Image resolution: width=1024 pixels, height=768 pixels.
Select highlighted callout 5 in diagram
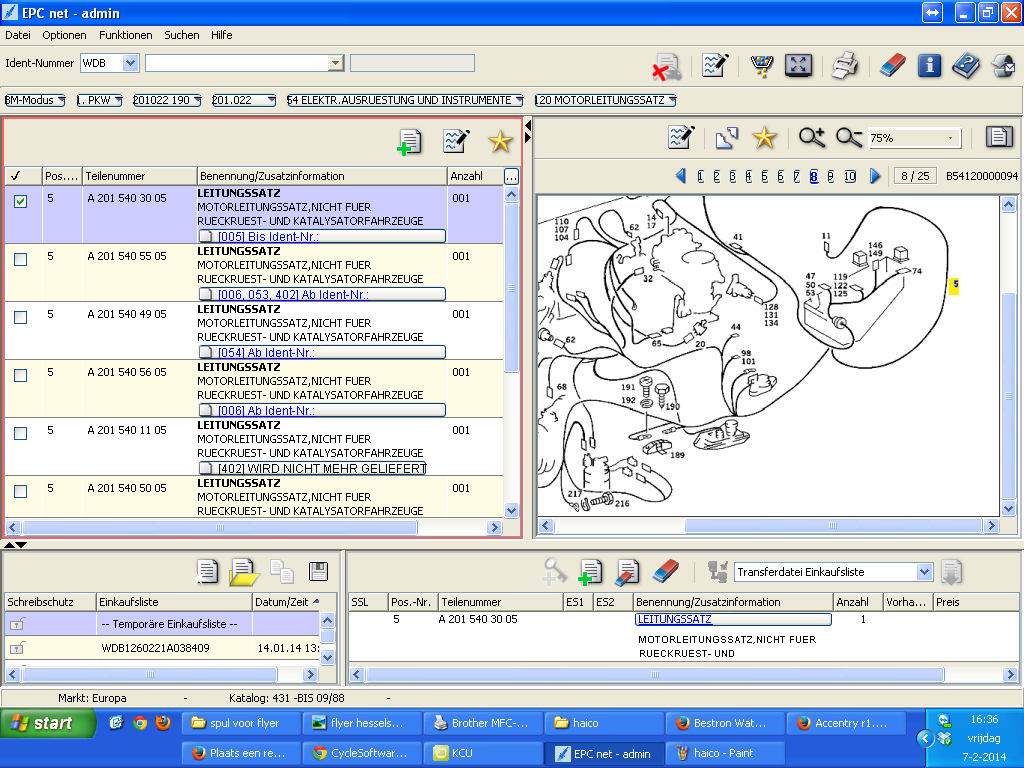click(x=955, y=285)
